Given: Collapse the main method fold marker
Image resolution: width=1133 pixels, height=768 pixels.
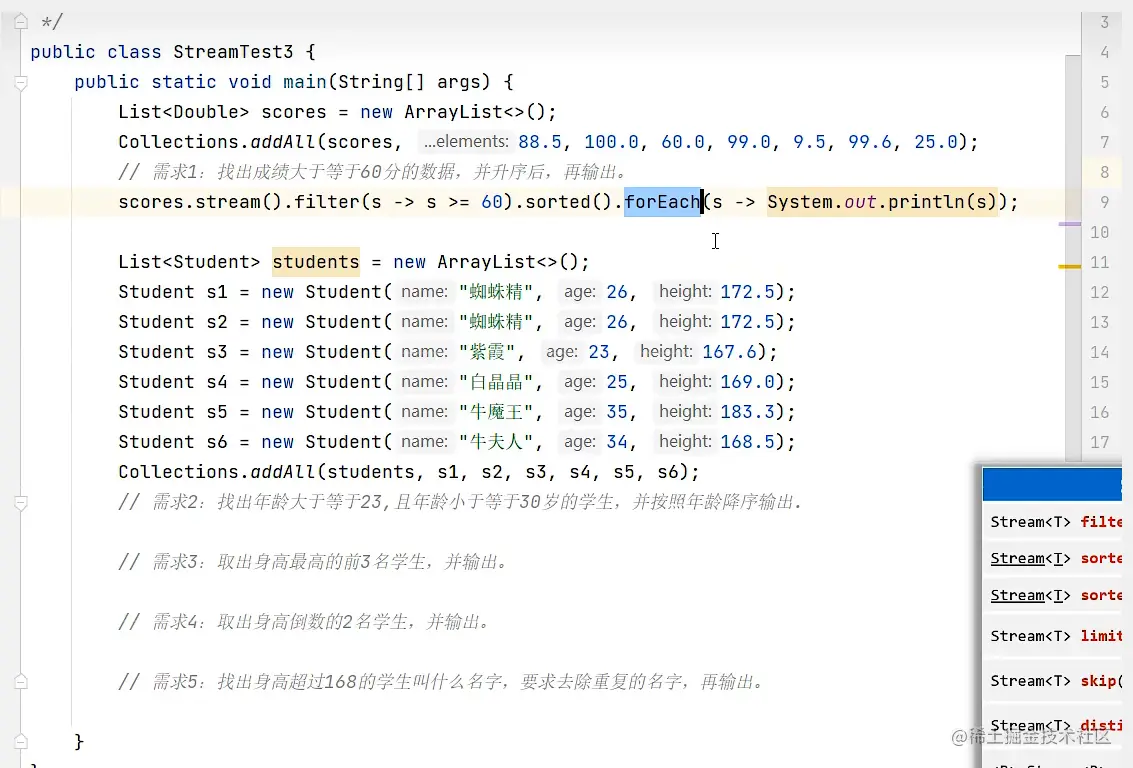Looking at the screenshot, I should (21, 83).
